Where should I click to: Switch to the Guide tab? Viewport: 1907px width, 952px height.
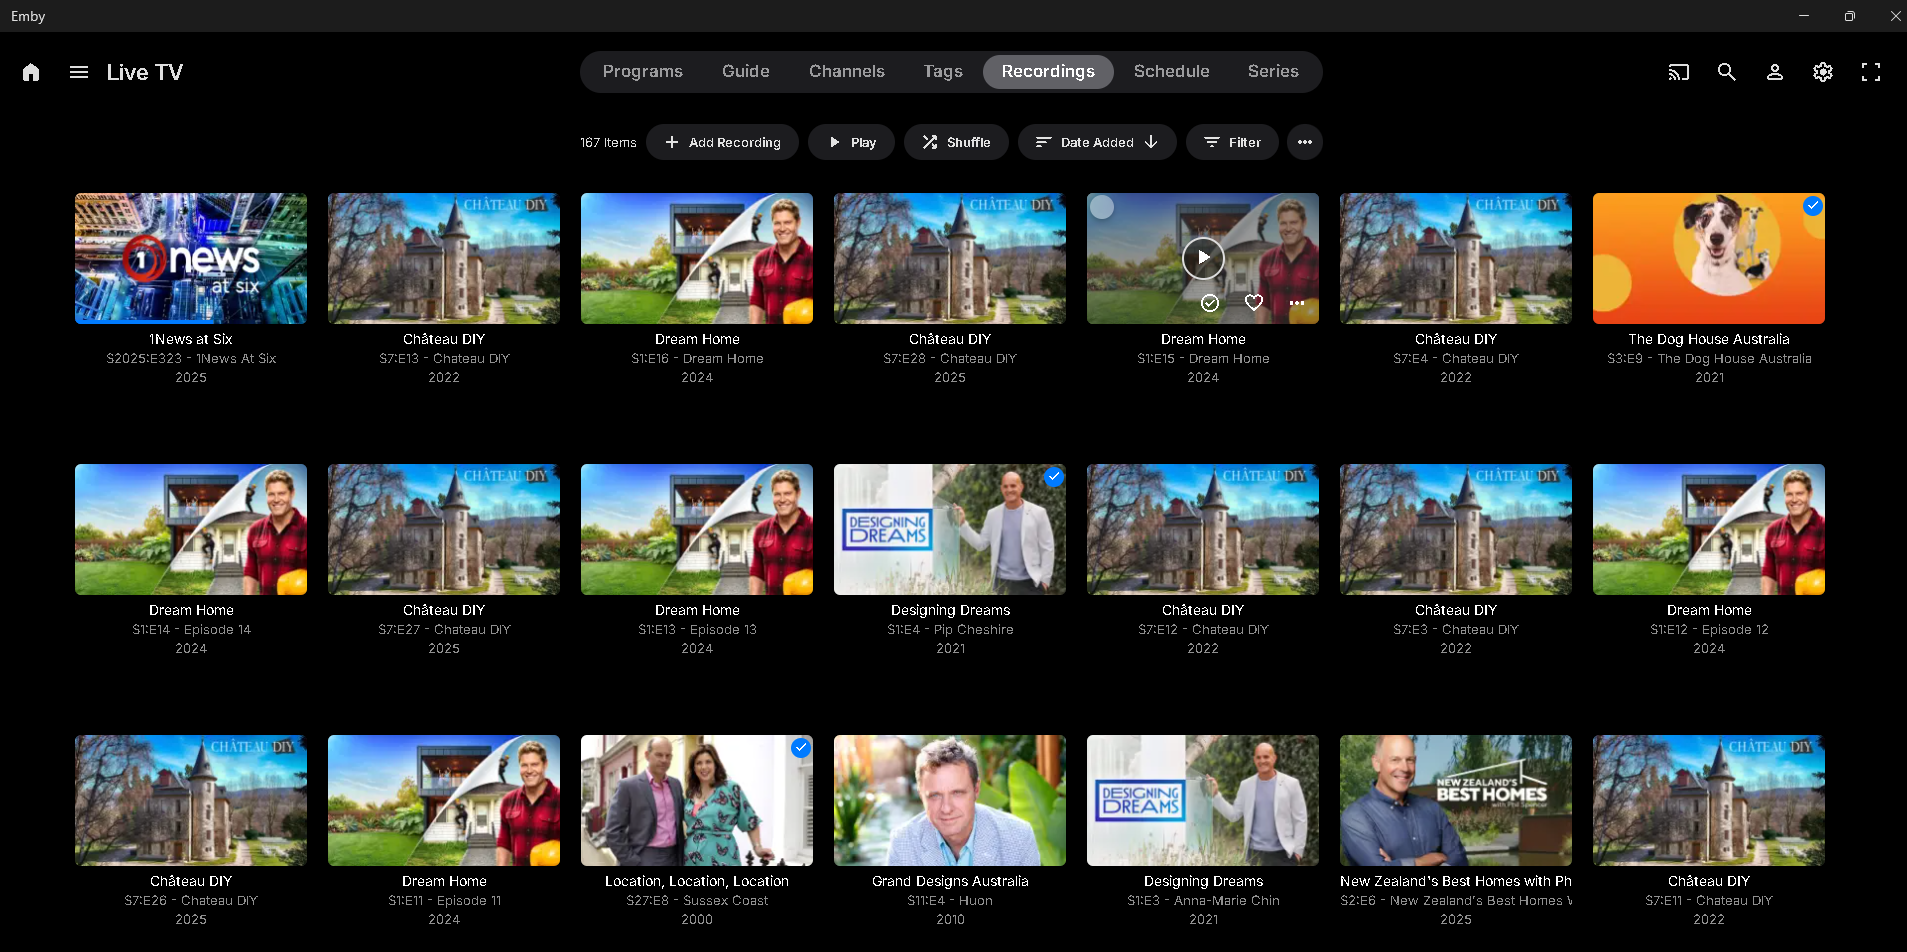tap(746, 72)
